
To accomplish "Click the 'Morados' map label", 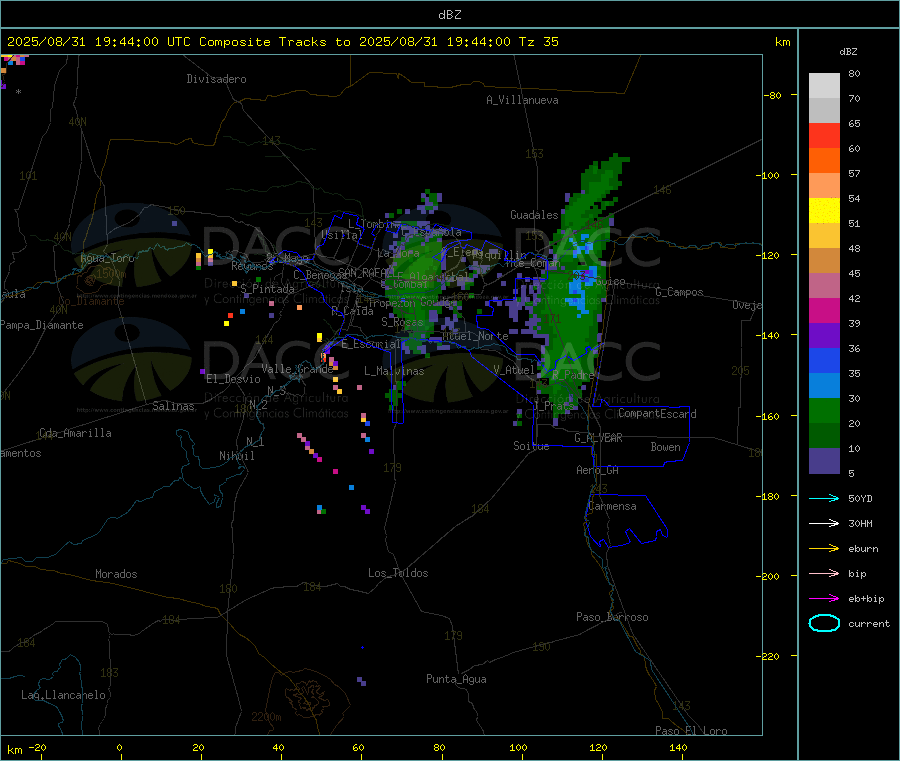I will [x=116, y=574].
